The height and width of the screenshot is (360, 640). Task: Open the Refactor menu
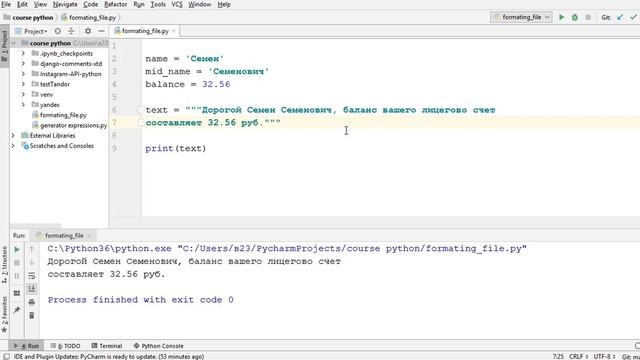116,4
